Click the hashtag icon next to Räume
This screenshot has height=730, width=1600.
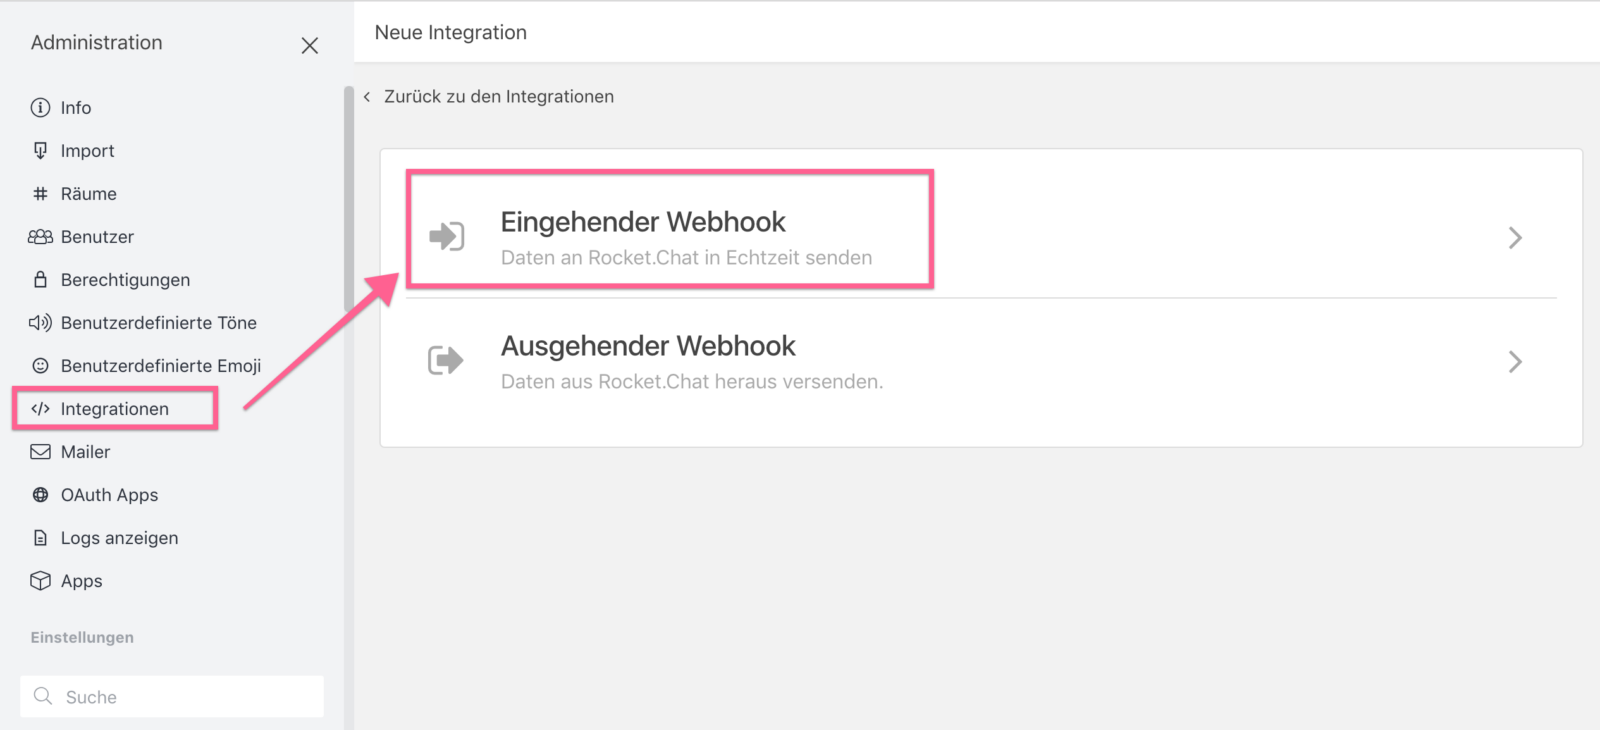[x=40, y=193]
